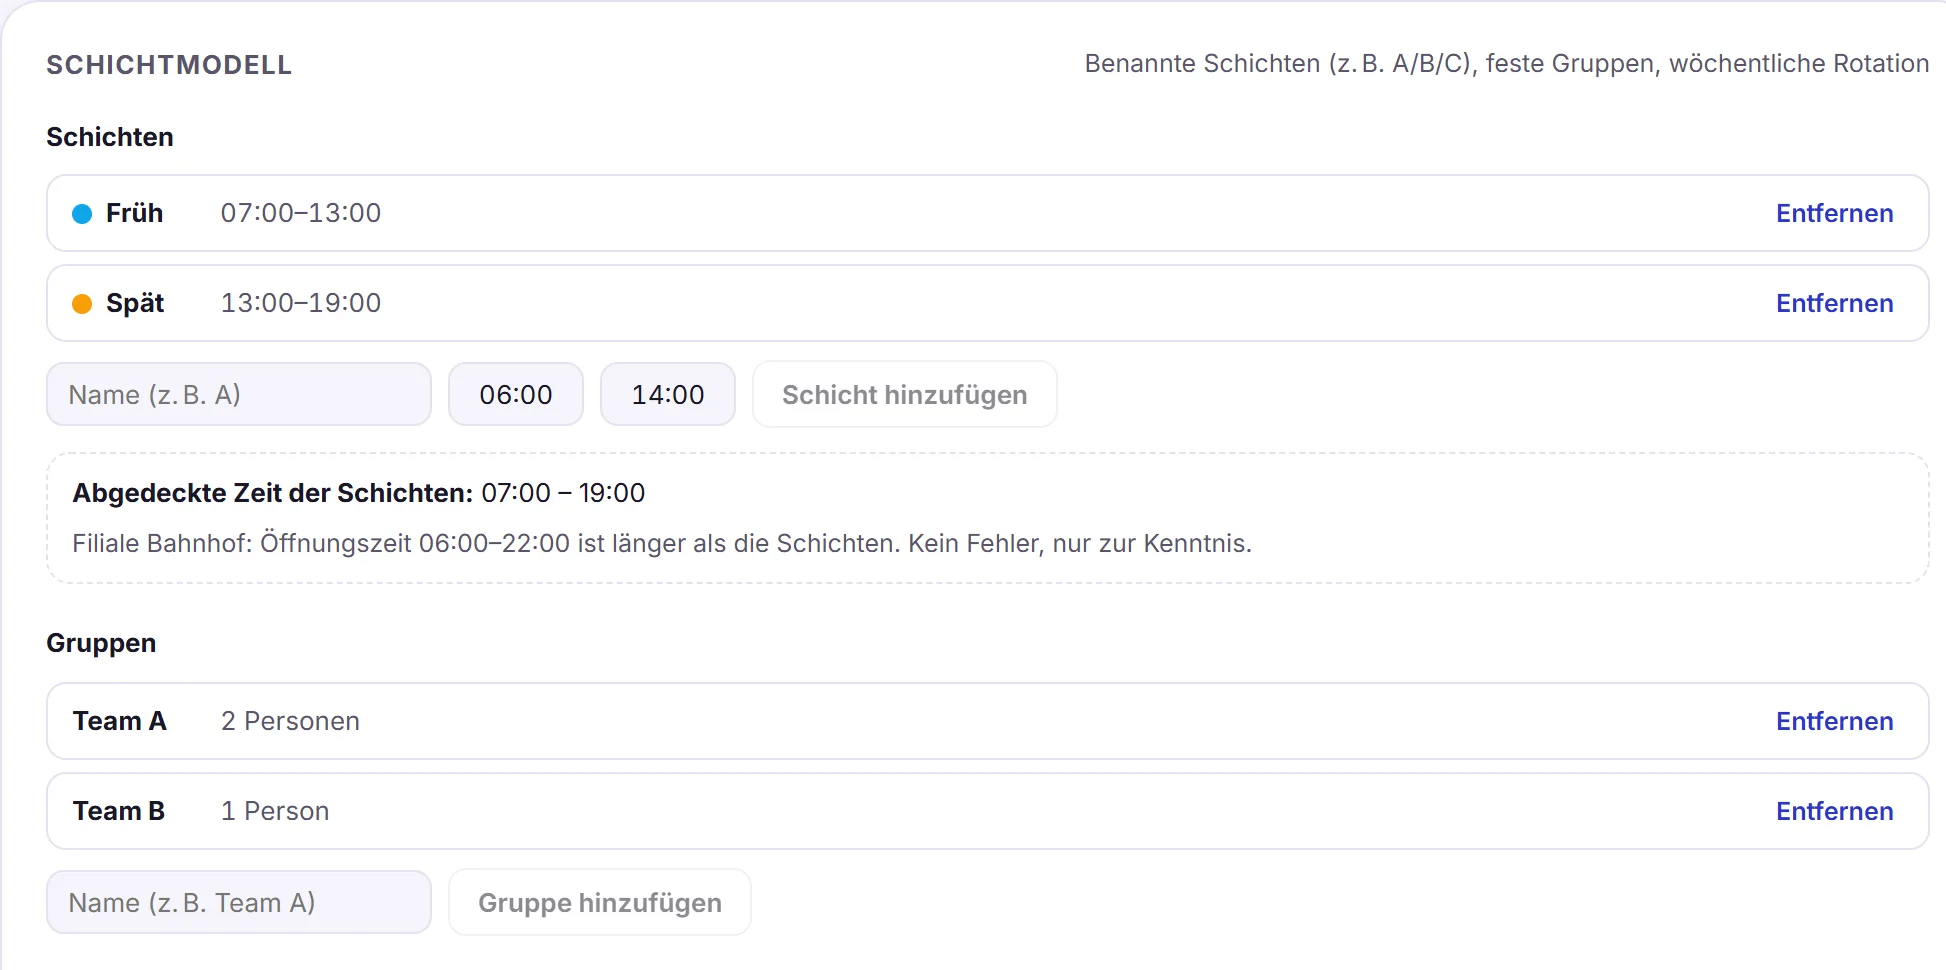The width and height of the screenshot is (1946, 970).
Task: Click the Filiale Bahnhof opening hours note
Action: pos(662,543)
